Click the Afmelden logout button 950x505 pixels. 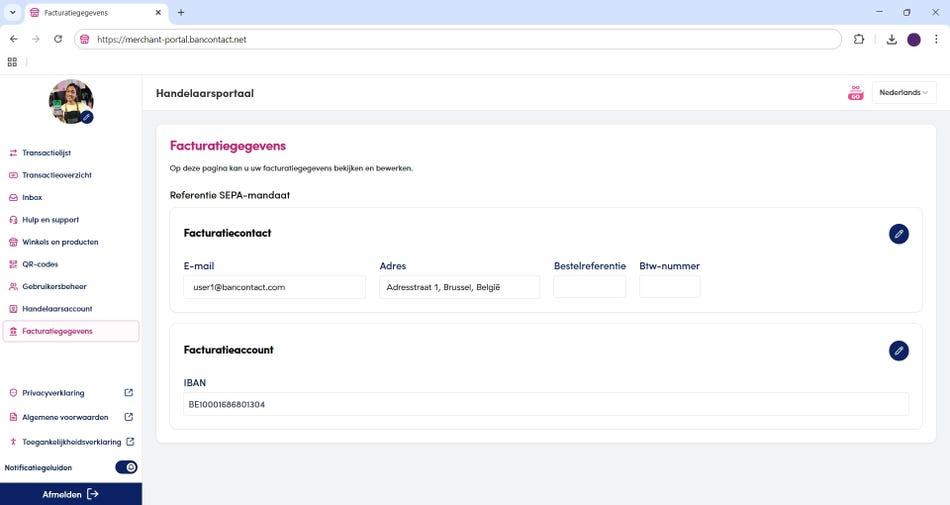70,494
